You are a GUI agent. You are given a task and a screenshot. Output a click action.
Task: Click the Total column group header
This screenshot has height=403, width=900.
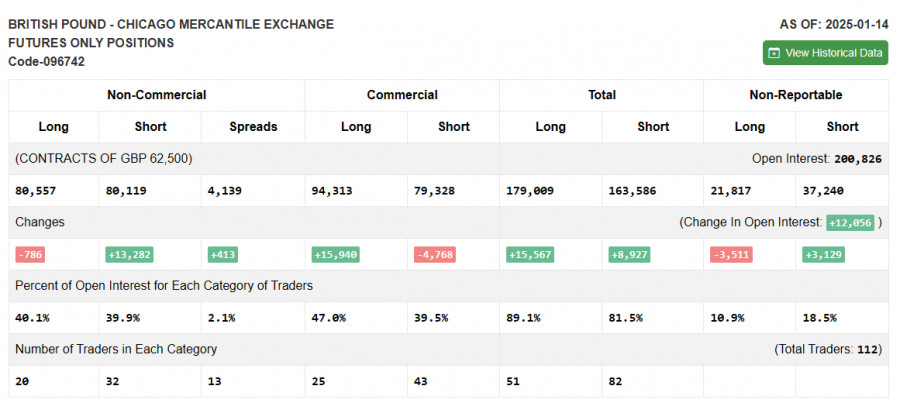[x=602, y=95]
